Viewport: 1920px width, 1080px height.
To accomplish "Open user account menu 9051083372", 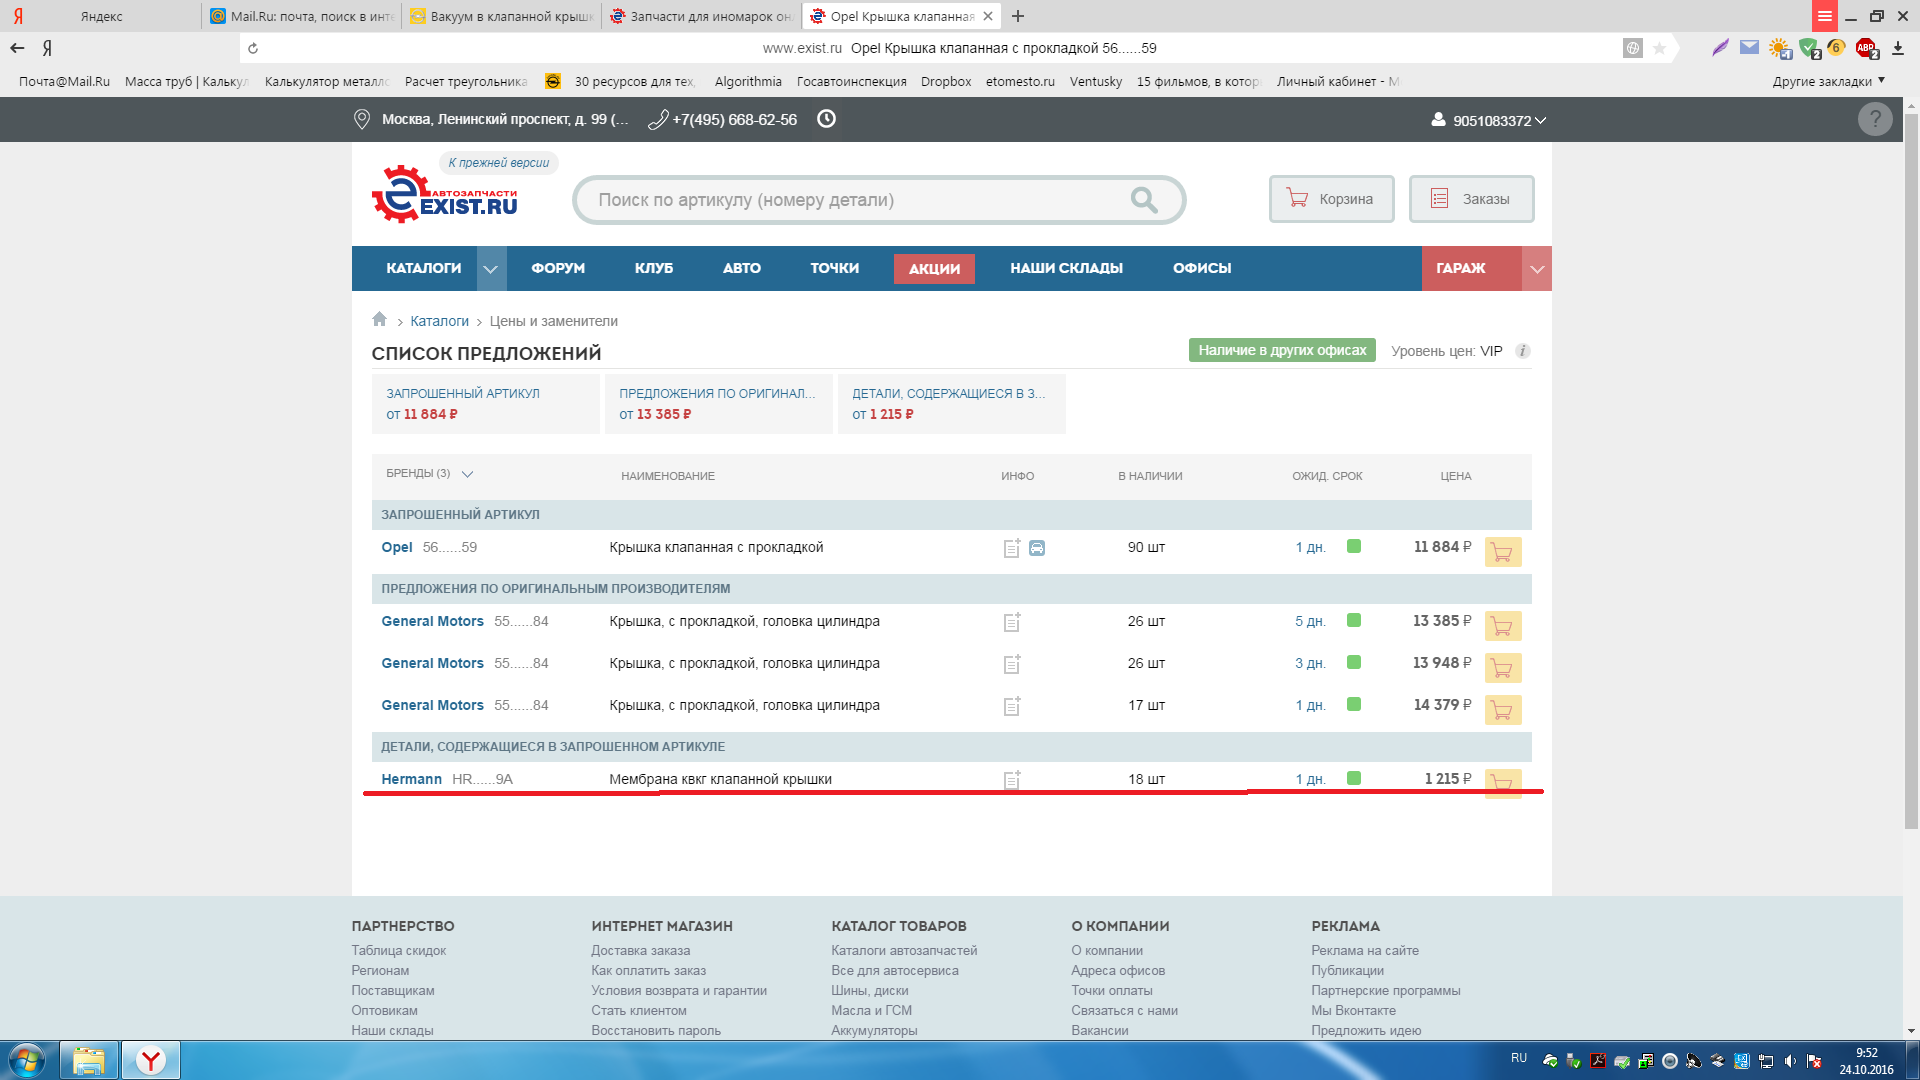I will (x=1490, y=120).
